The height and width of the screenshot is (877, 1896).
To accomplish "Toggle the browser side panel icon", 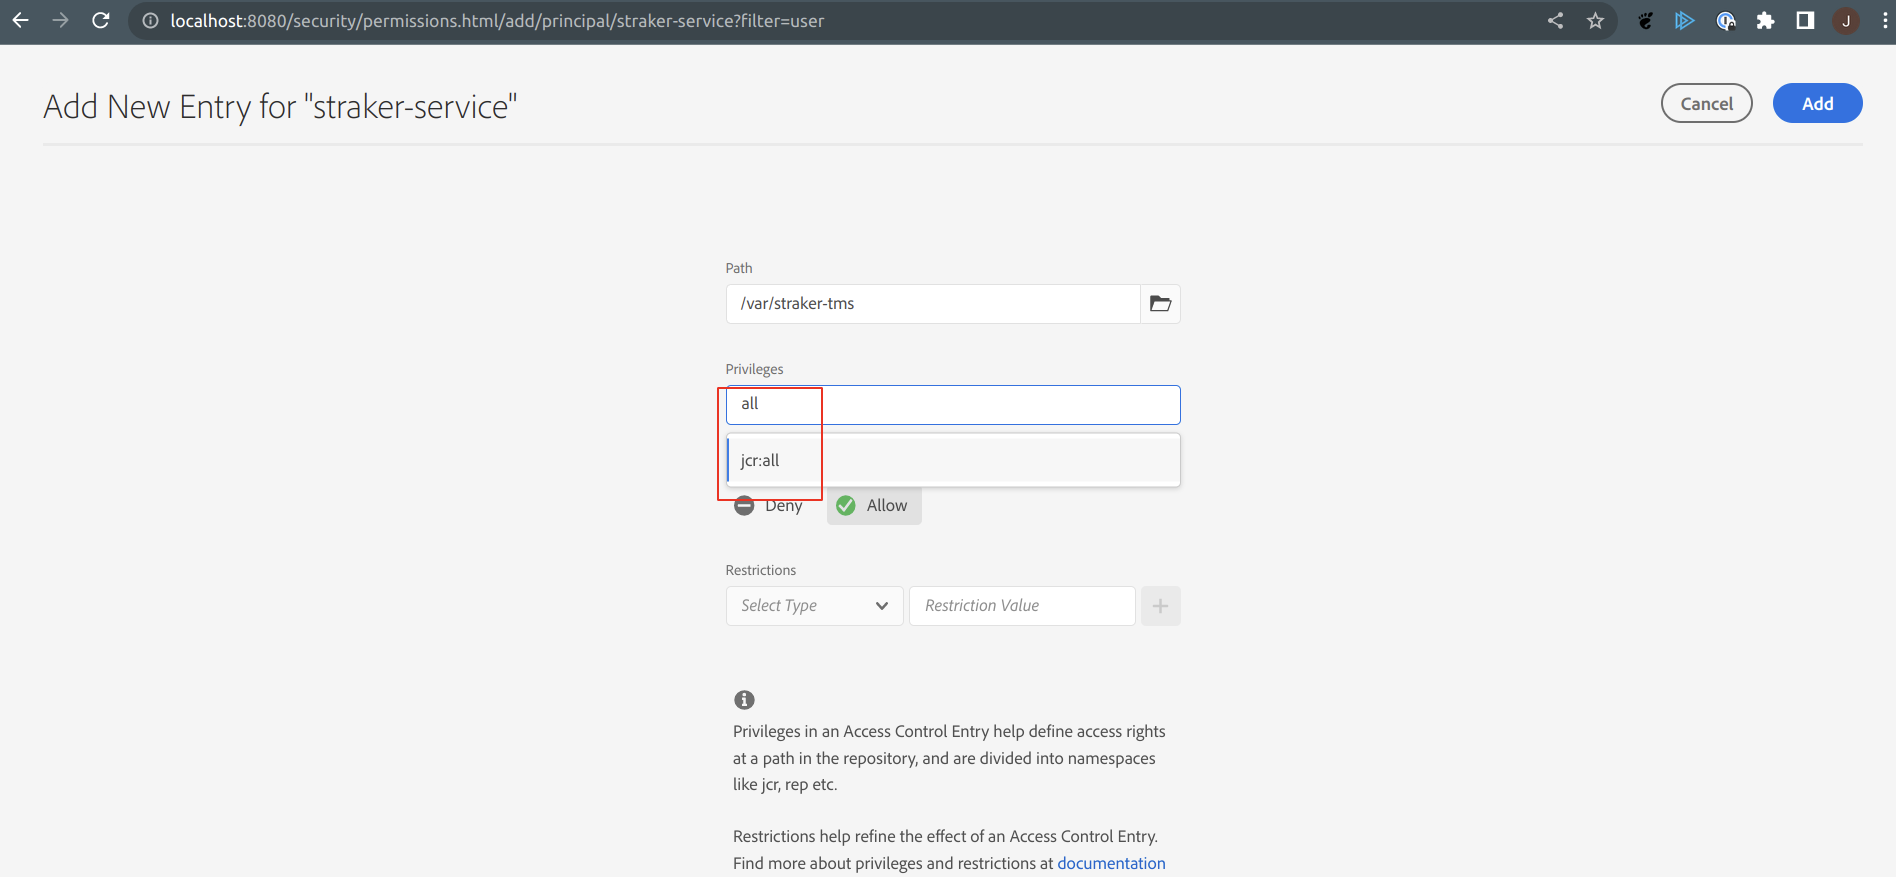I will tap(1805, 21).
